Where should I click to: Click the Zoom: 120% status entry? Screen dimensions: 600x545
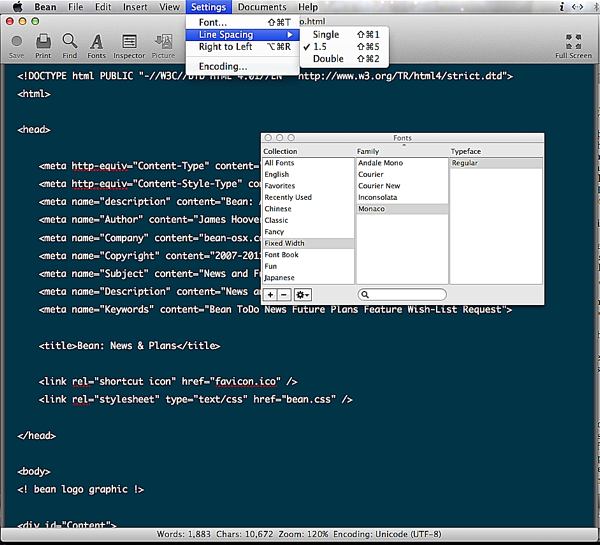pyautogui.click(x=303, y=534)
